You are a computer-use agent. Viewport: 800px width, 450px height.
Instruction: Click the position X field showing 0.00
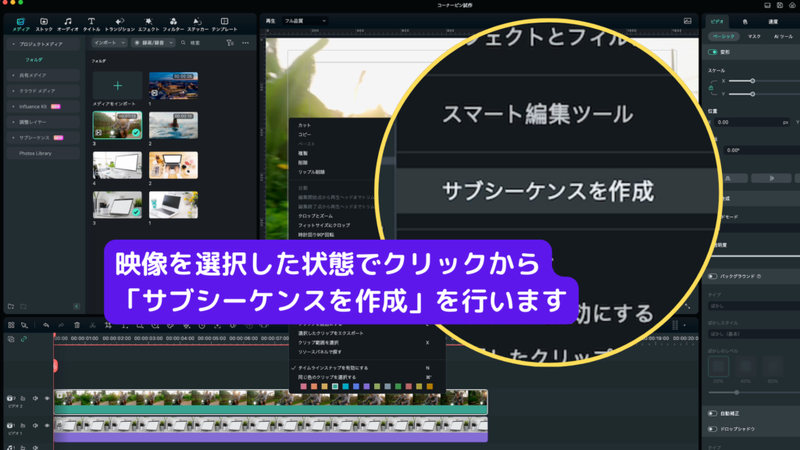click(x=752, y=122)
